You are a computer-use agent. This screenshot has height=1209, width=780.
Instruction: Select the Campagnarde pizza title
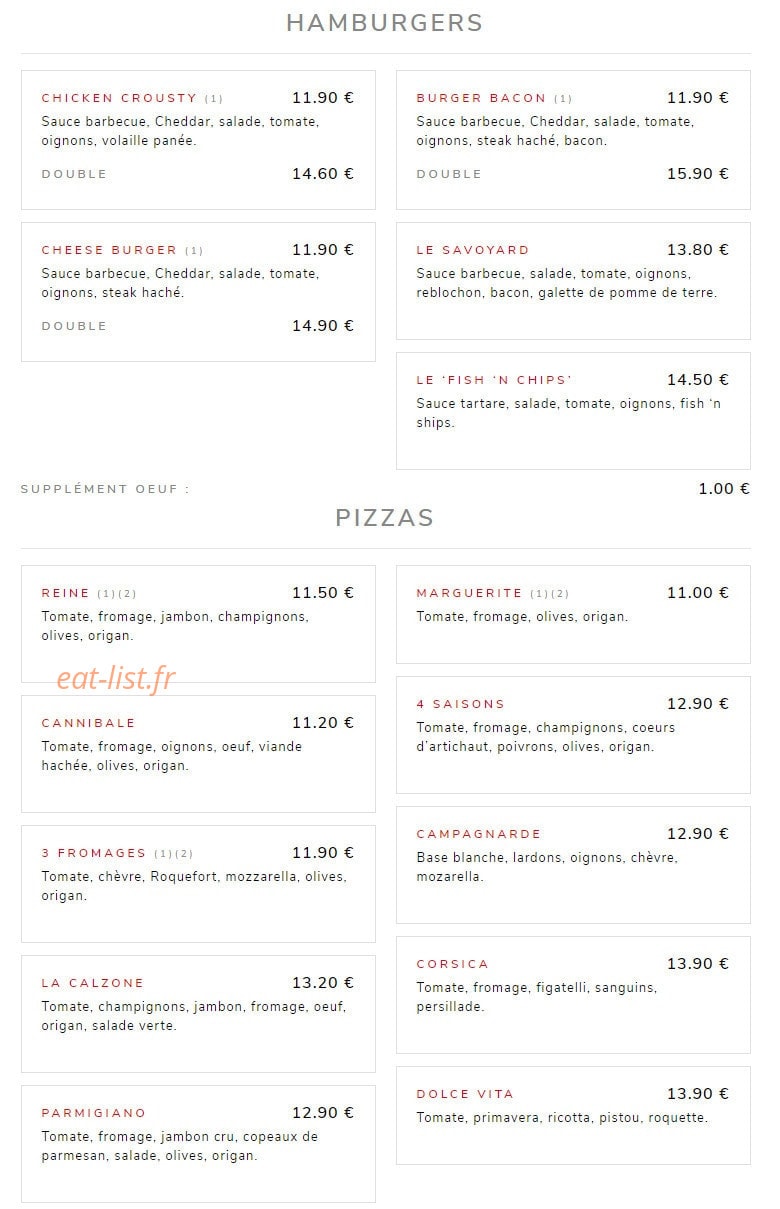click(x=479, y=834)
